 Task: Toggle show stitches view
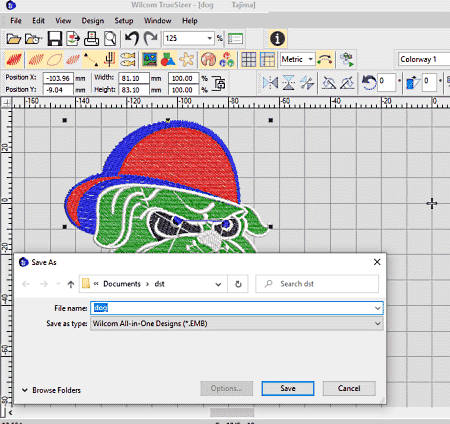36,60
